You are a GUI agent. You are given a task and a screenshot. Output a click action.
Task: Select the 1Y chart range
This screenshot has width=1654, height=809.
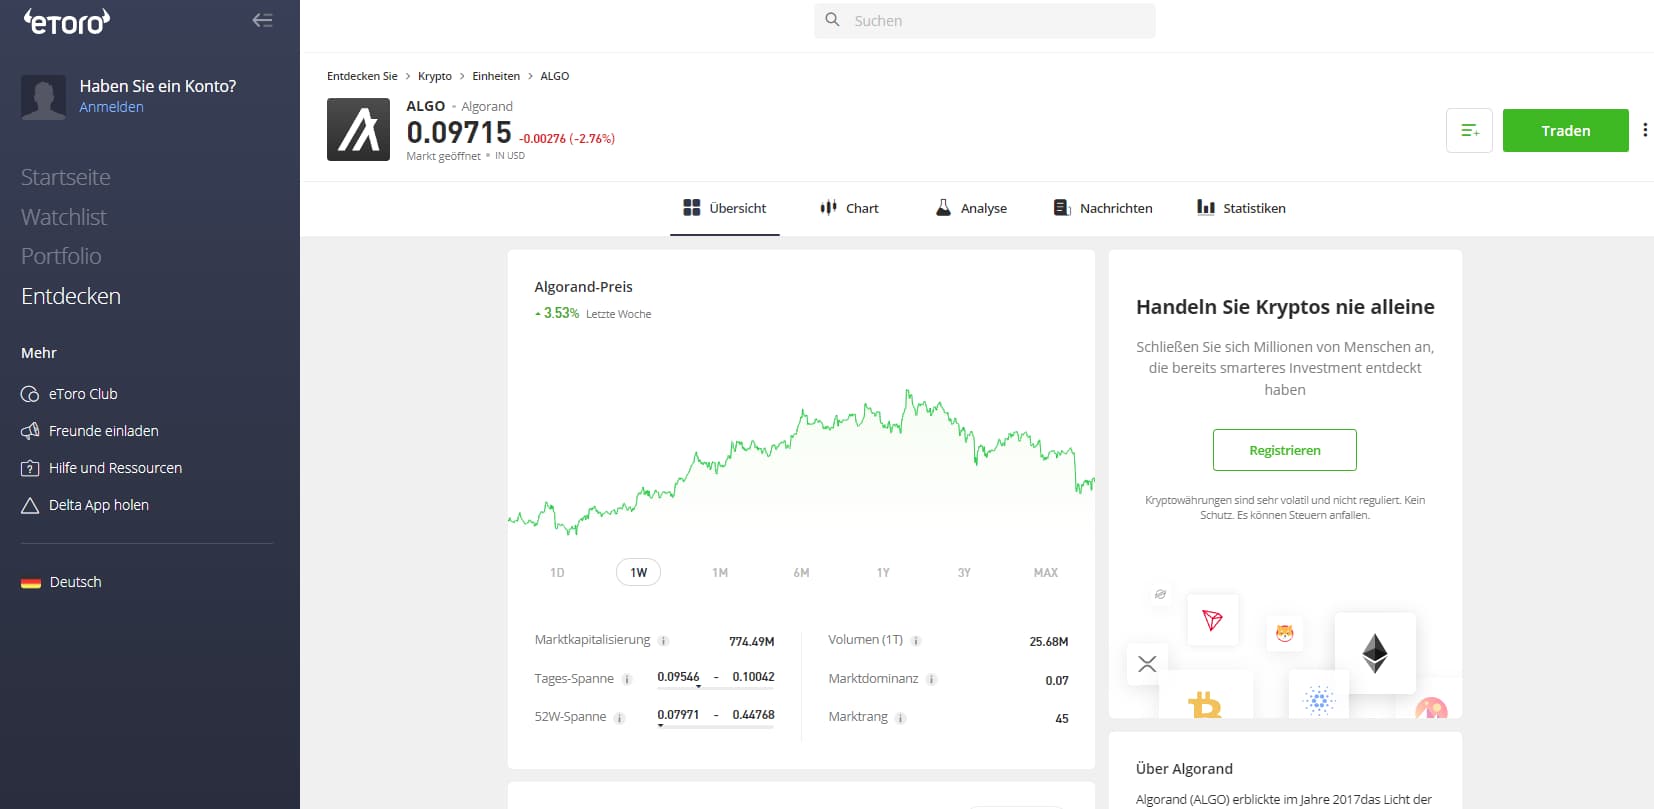point(883,573)
